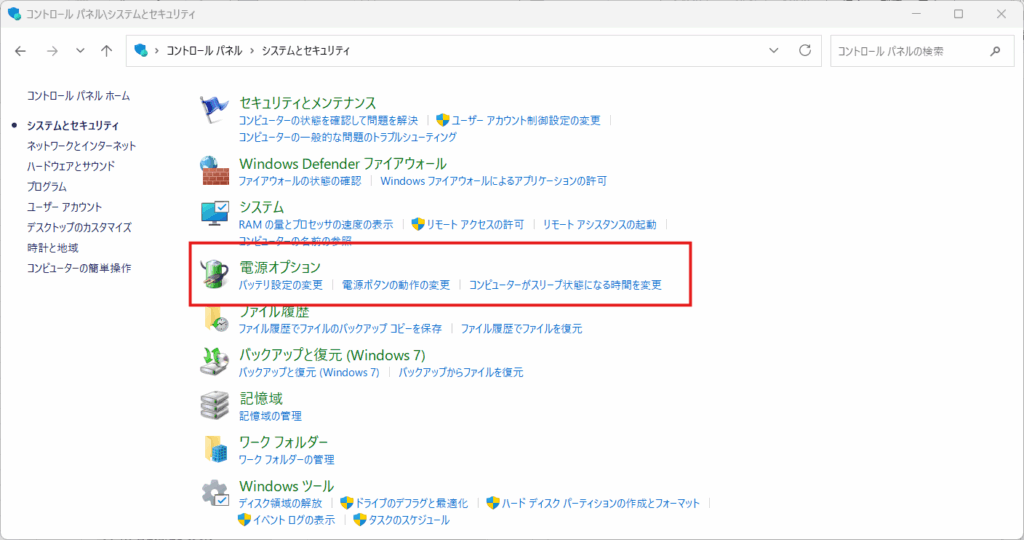Open ハード ディスク パーティションの作成とフォーマット
This screenshot has width=1024, height=540.
pos(601,503)
